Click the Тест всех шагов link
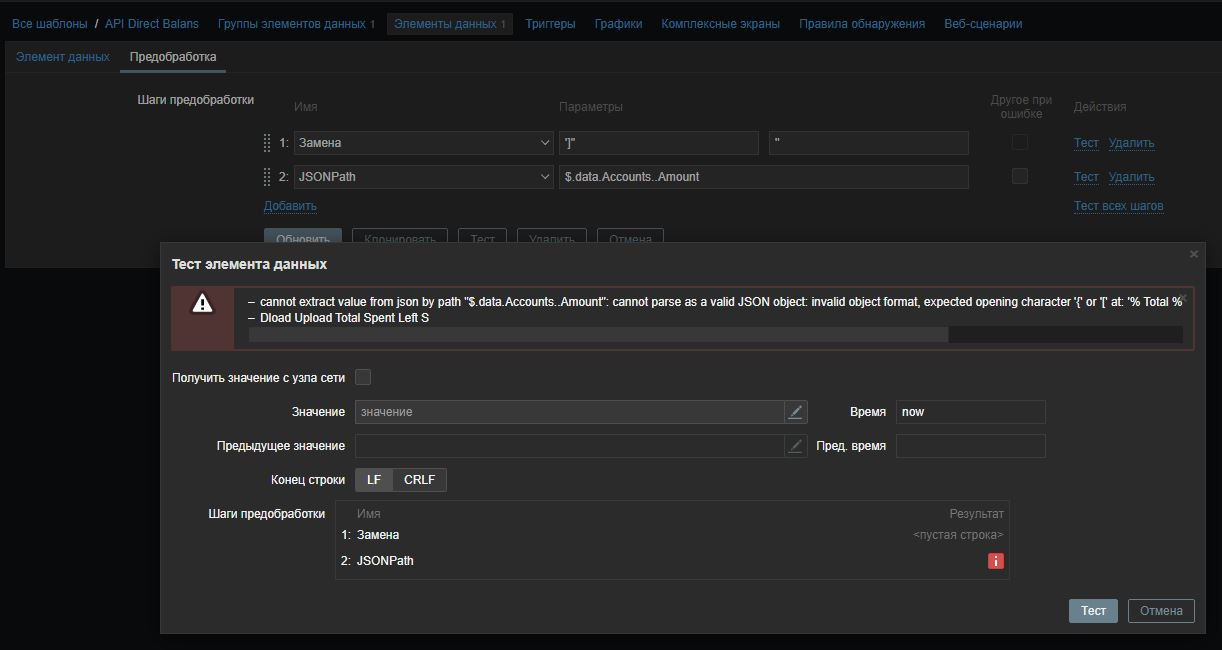 [x=1118, y=206]
